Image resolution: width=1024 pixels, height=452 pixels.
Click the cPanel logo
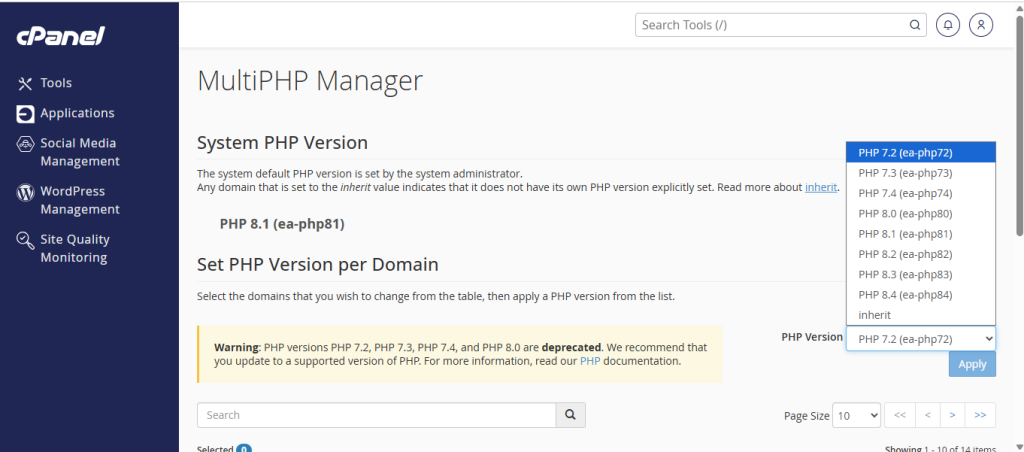[60, 36]
